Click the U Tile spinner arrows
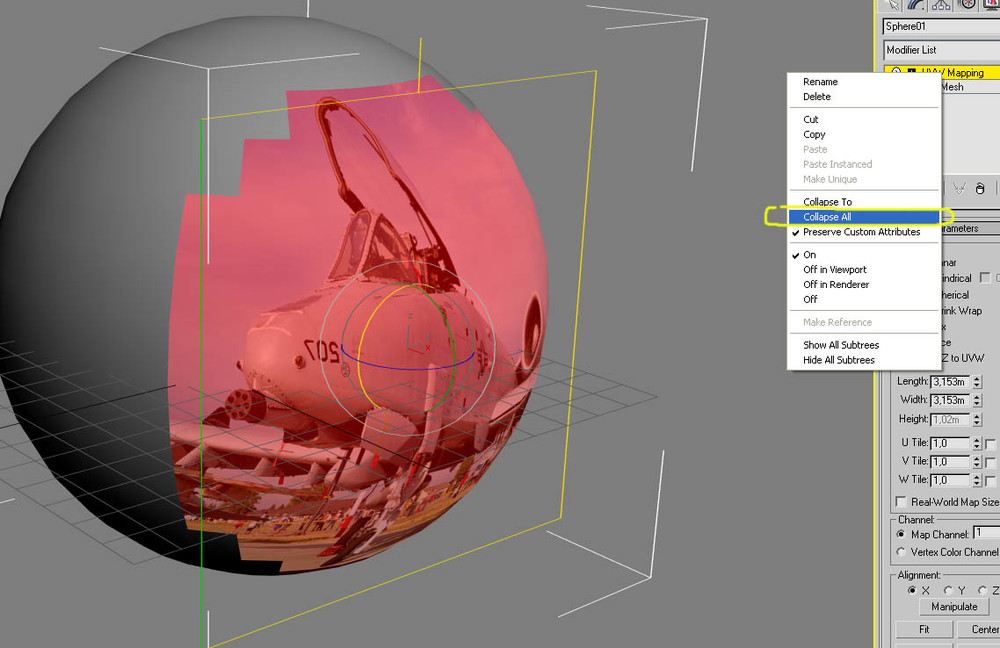The width and height of the screenshot is (1000, 648). (976, 443)
